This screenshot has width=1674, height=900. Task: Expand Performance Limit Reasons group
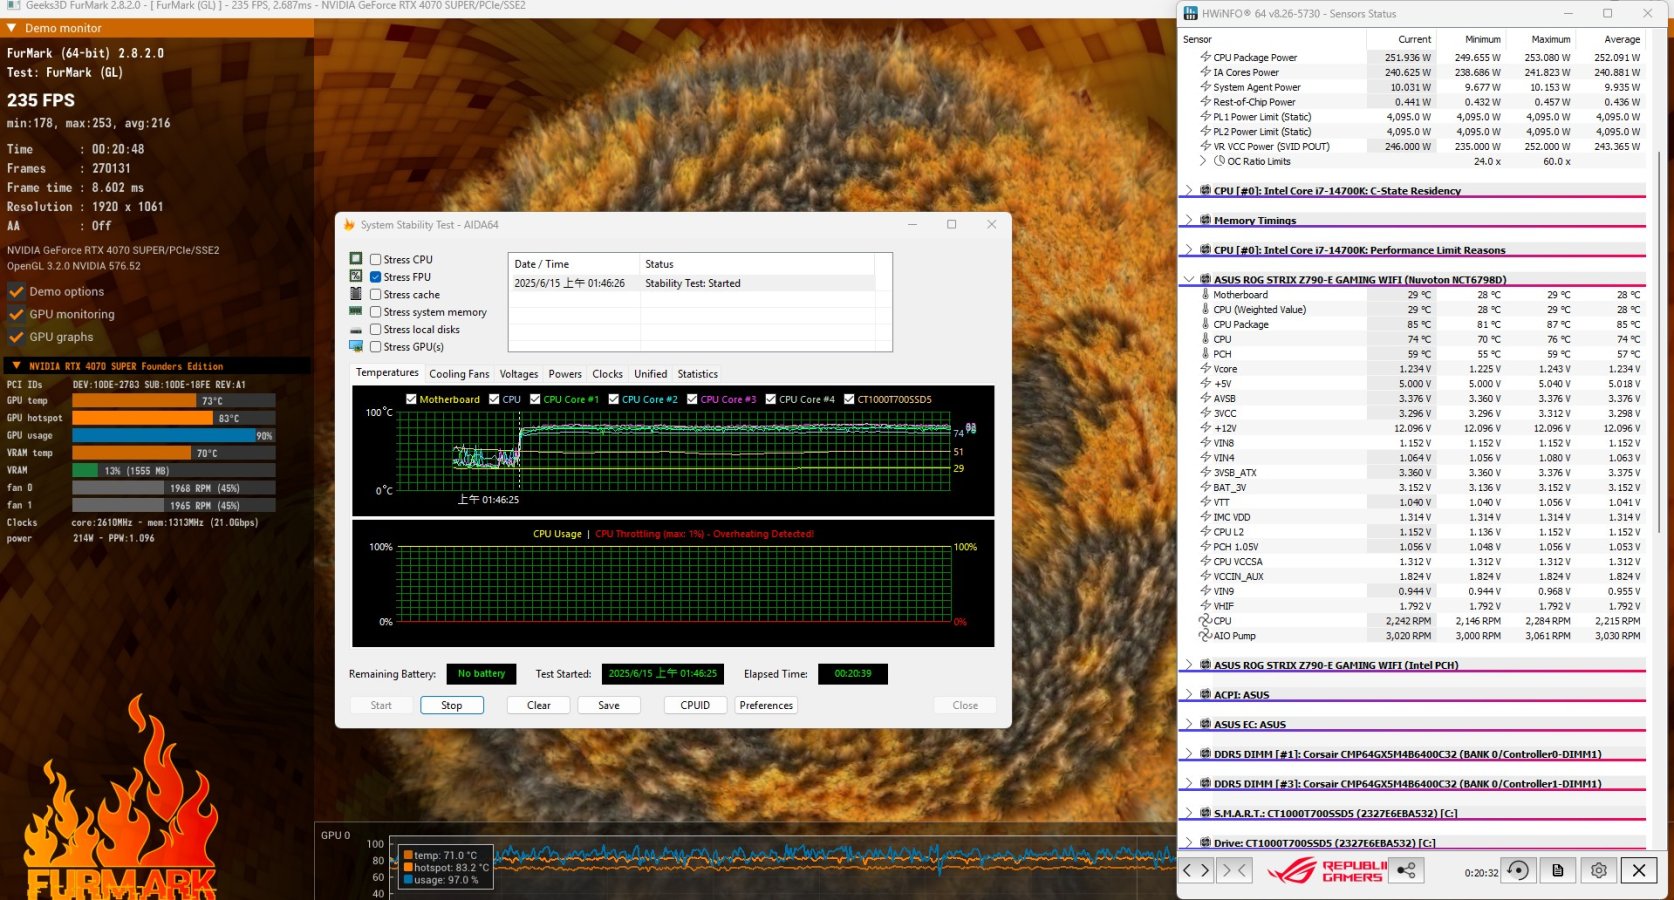pyautogui.click(x=1189, y=250)
